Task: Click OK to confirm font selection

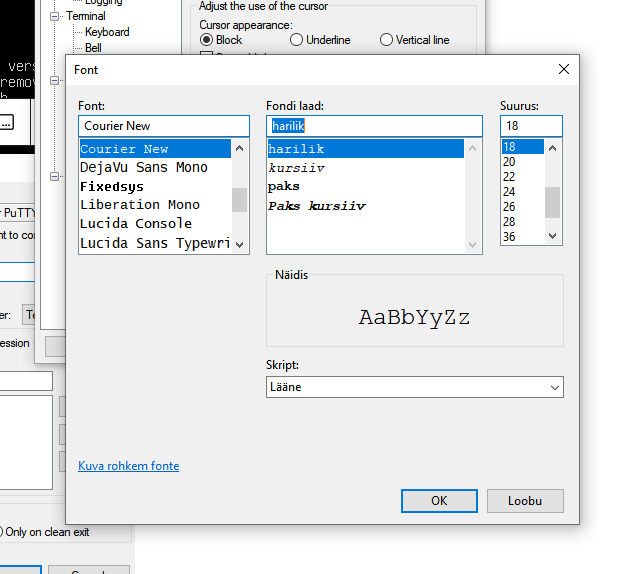Action: pyautogui.click(x=439, y=500)
